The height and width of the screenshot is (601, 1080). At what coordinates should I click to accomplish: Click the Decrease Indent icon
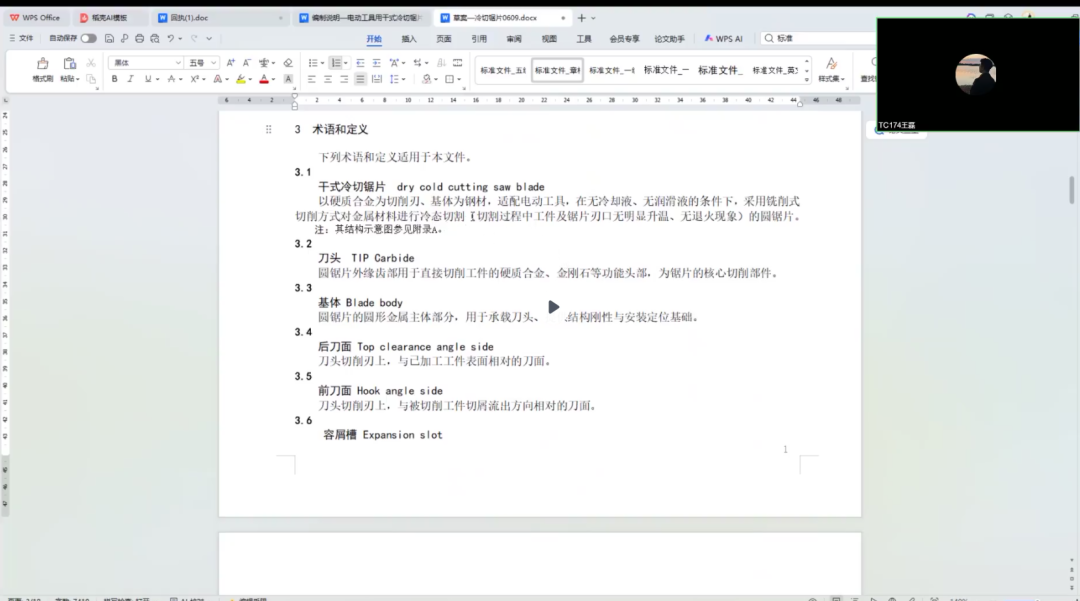point(360,63)
